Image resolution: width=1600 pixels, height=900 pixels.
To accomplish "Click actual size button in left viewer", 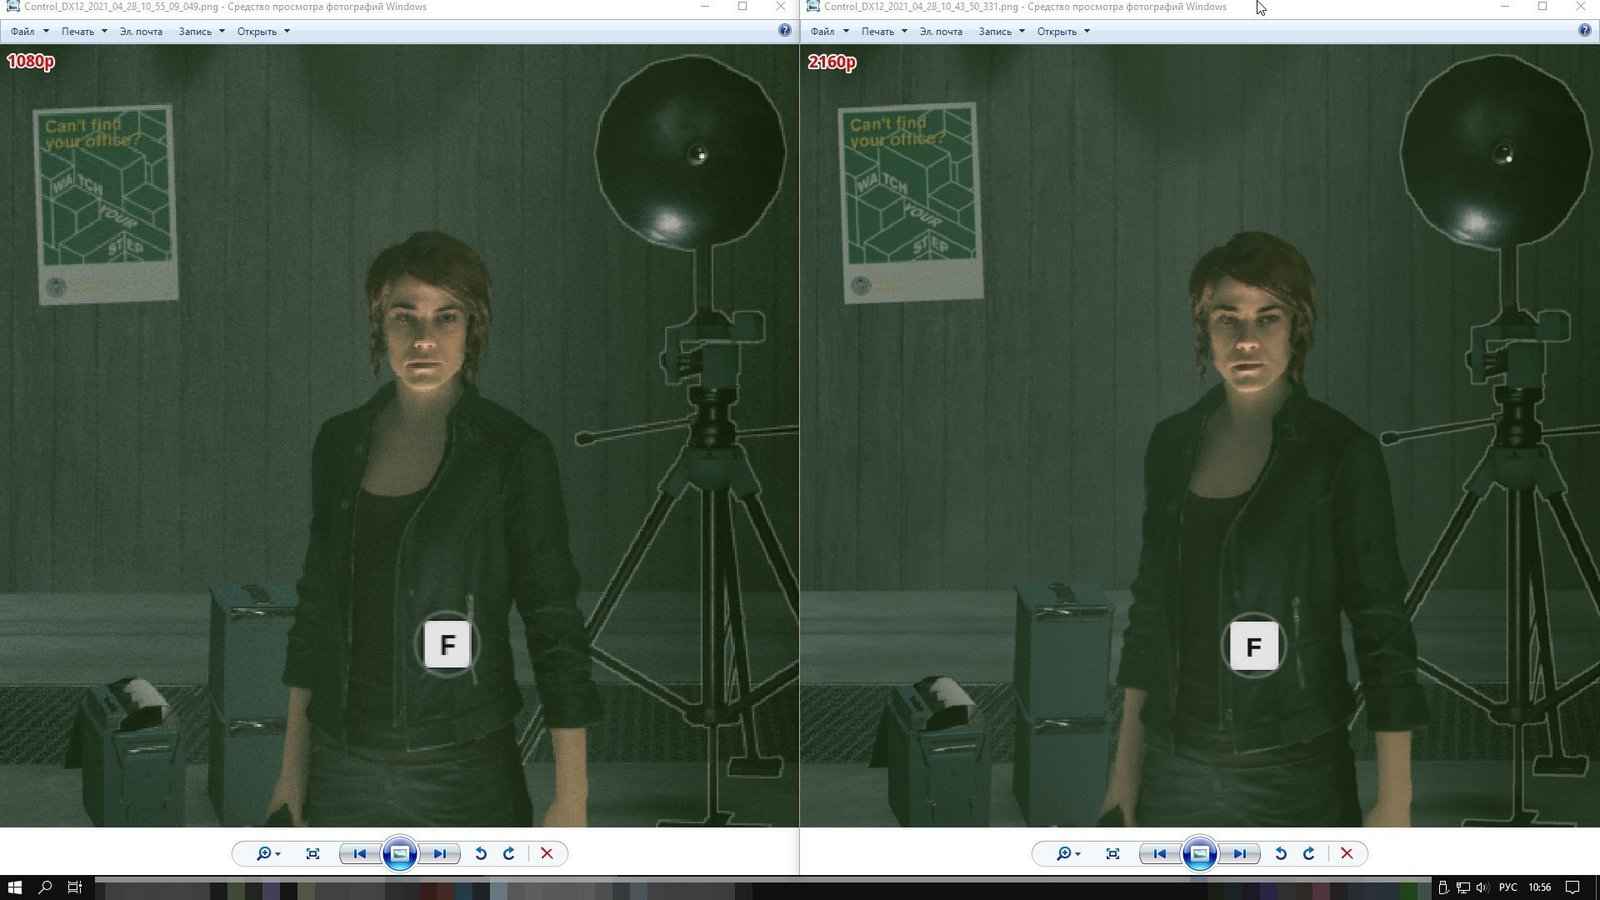I will pos(313,853).
